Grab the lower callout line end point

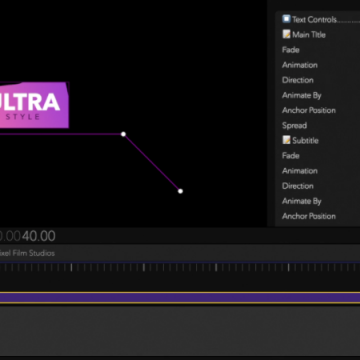pos(180,191)
